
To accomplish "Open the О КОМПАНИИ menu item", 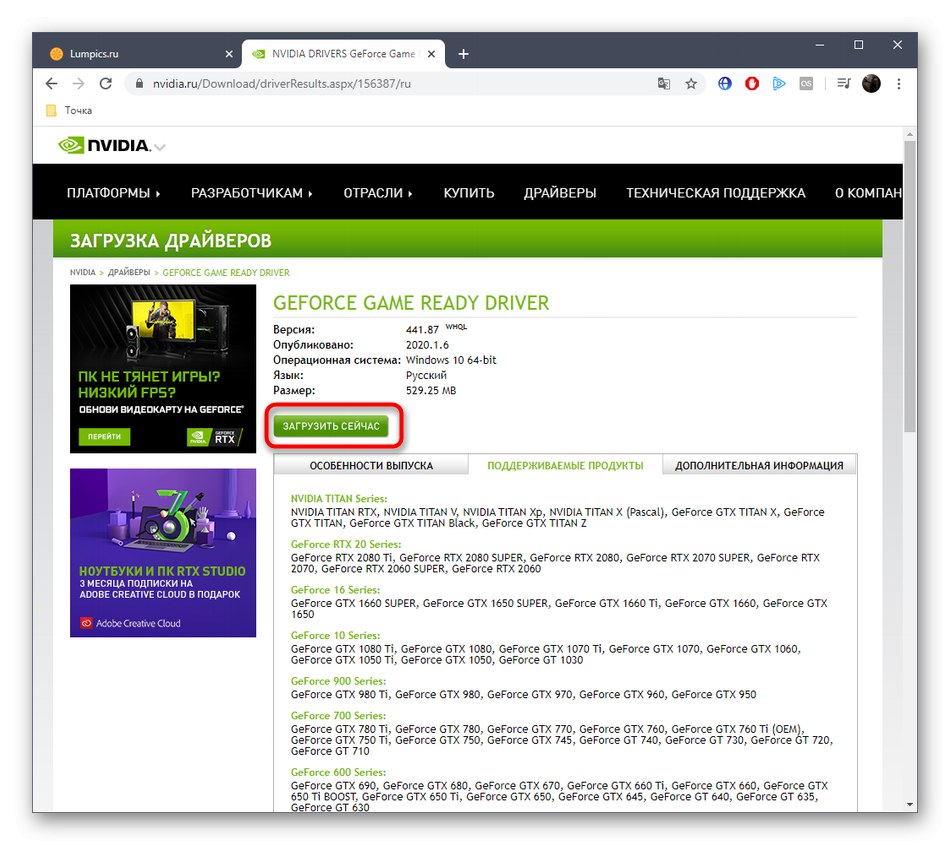I will pyautogui.click(x=868, y=193).
